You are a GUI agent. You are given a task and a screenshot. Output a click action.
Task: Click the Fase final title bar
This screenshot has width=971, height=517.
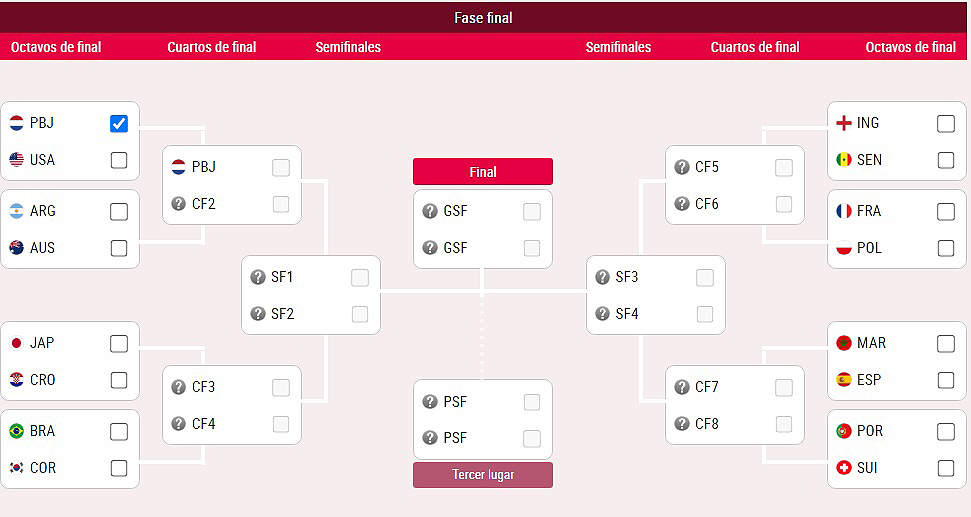[x=484, y=18]
